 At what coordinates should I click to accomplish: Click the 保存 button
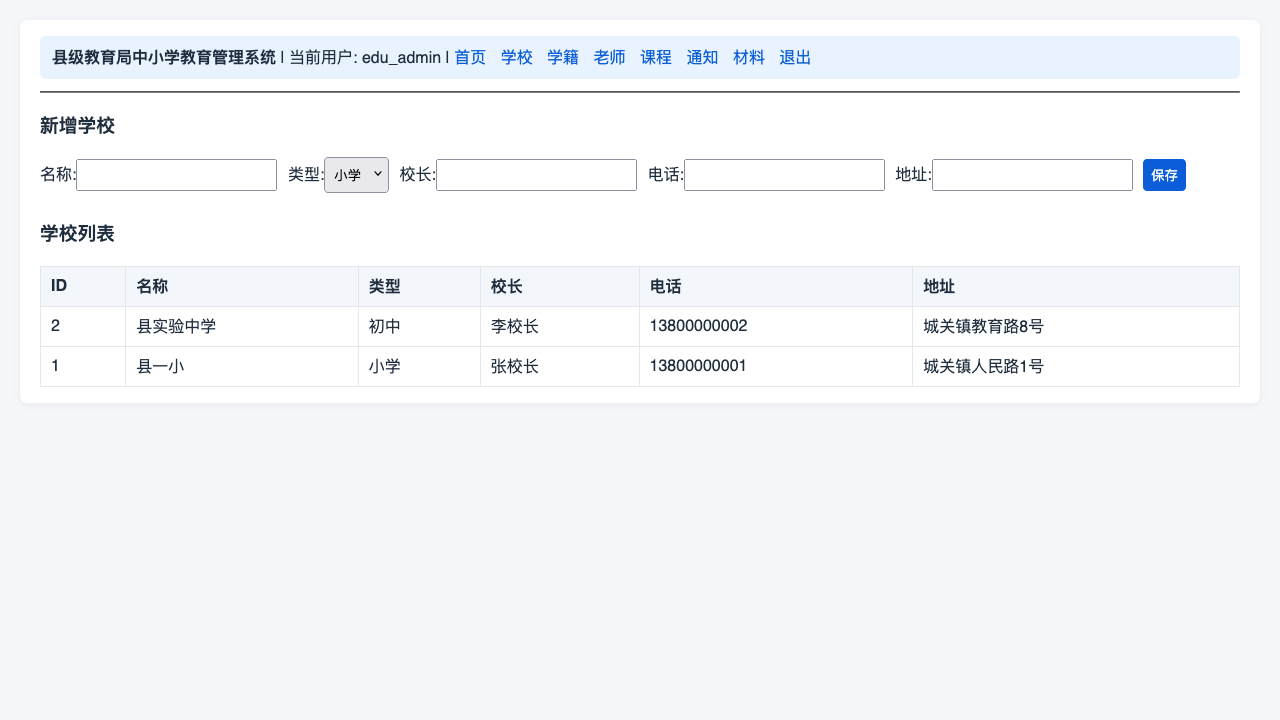1164,175
